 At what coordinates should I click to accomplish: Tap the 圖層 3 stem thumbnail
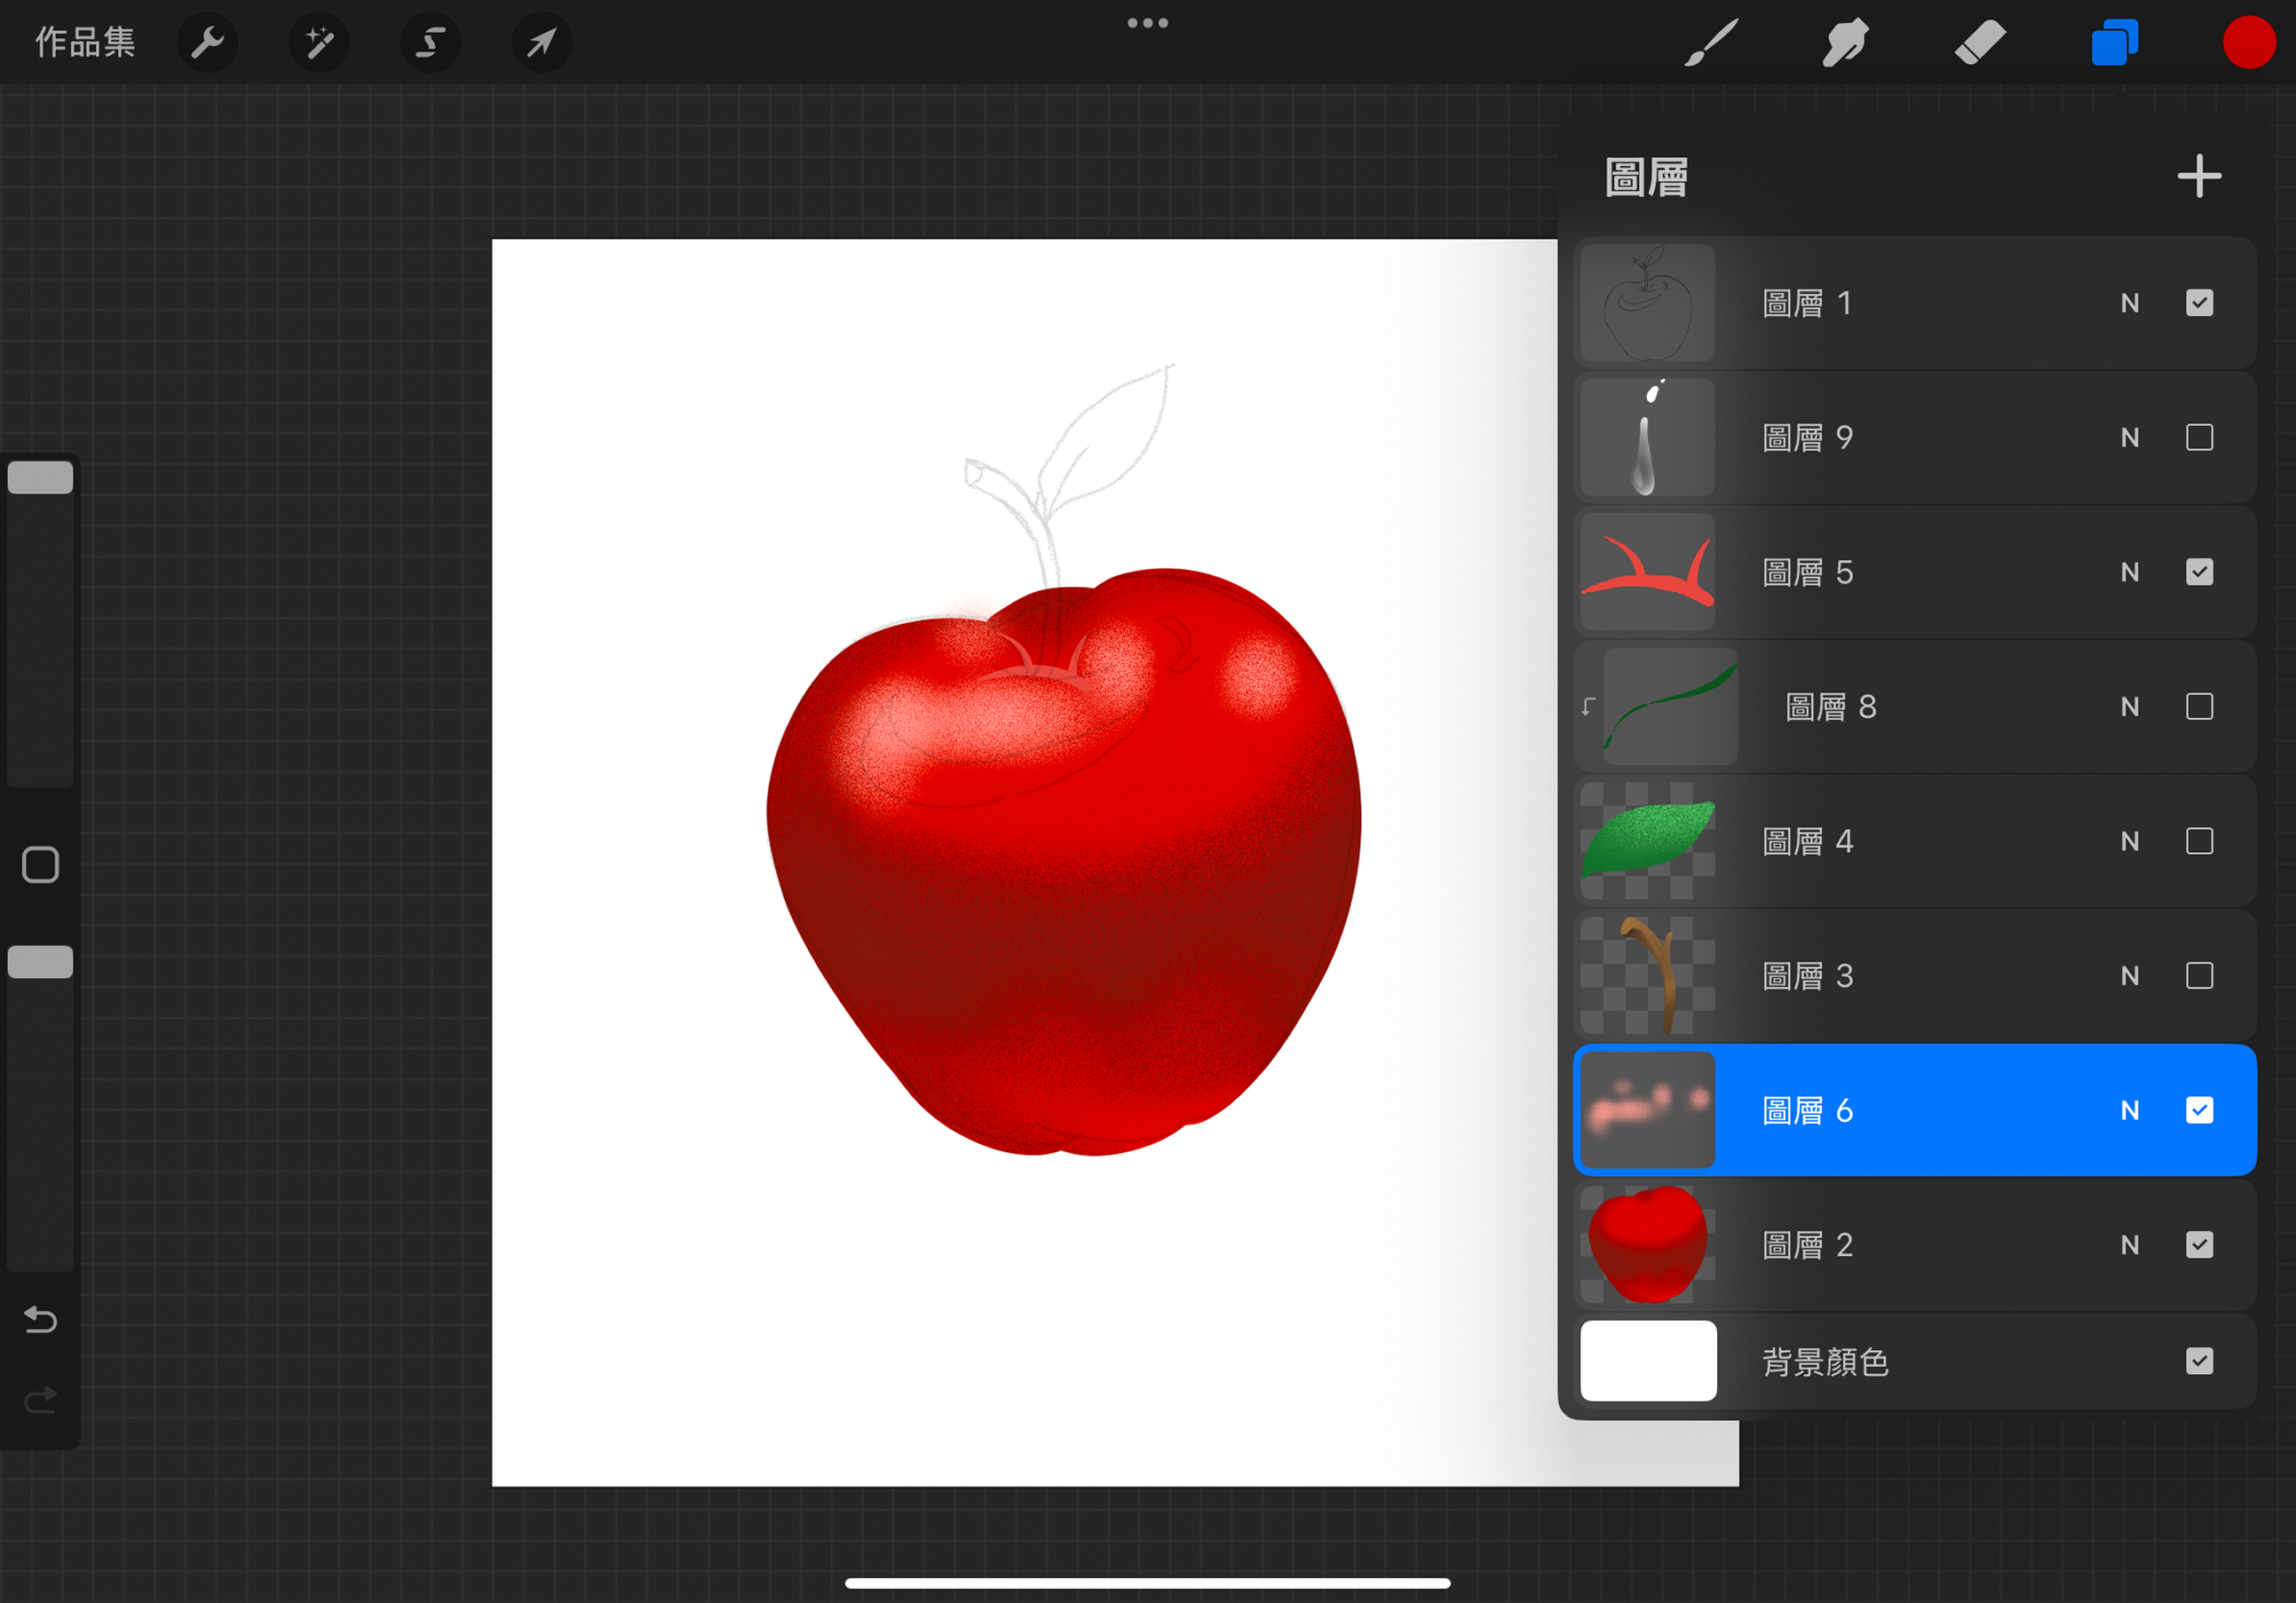click(1648, 976)
